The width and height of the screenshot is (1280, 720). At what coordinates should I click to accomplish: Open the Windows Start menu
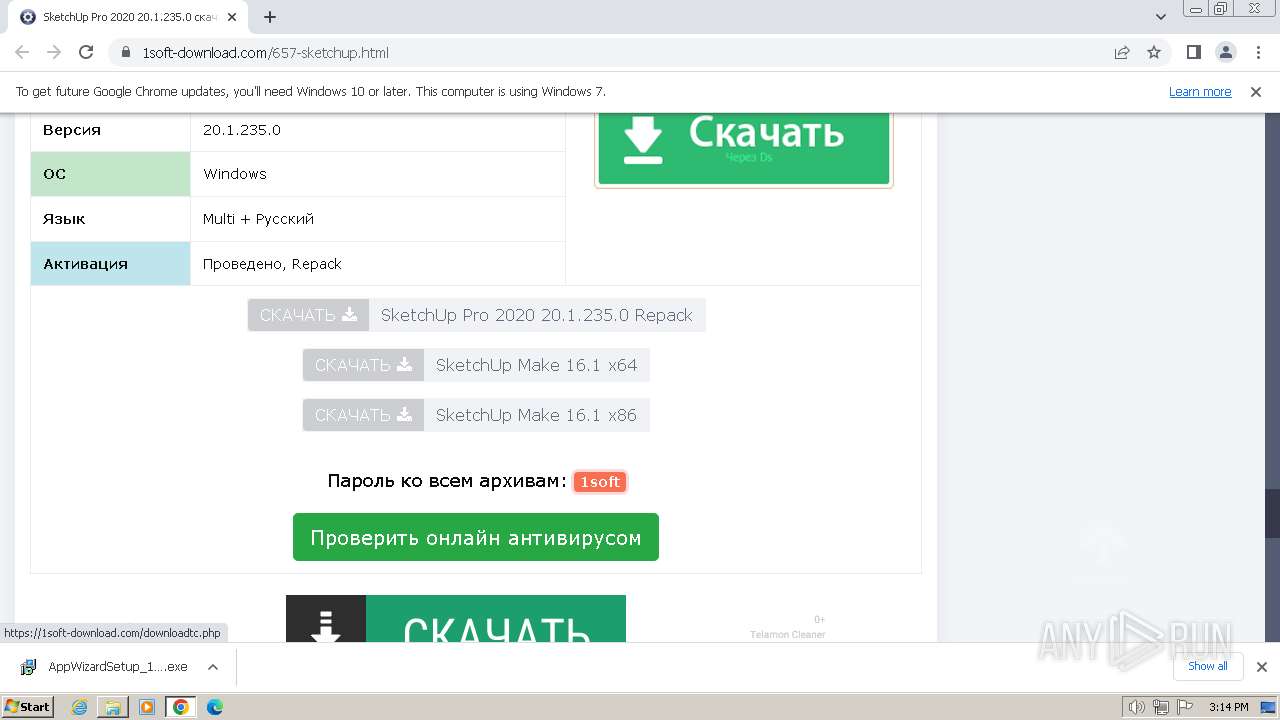point(28,706)
